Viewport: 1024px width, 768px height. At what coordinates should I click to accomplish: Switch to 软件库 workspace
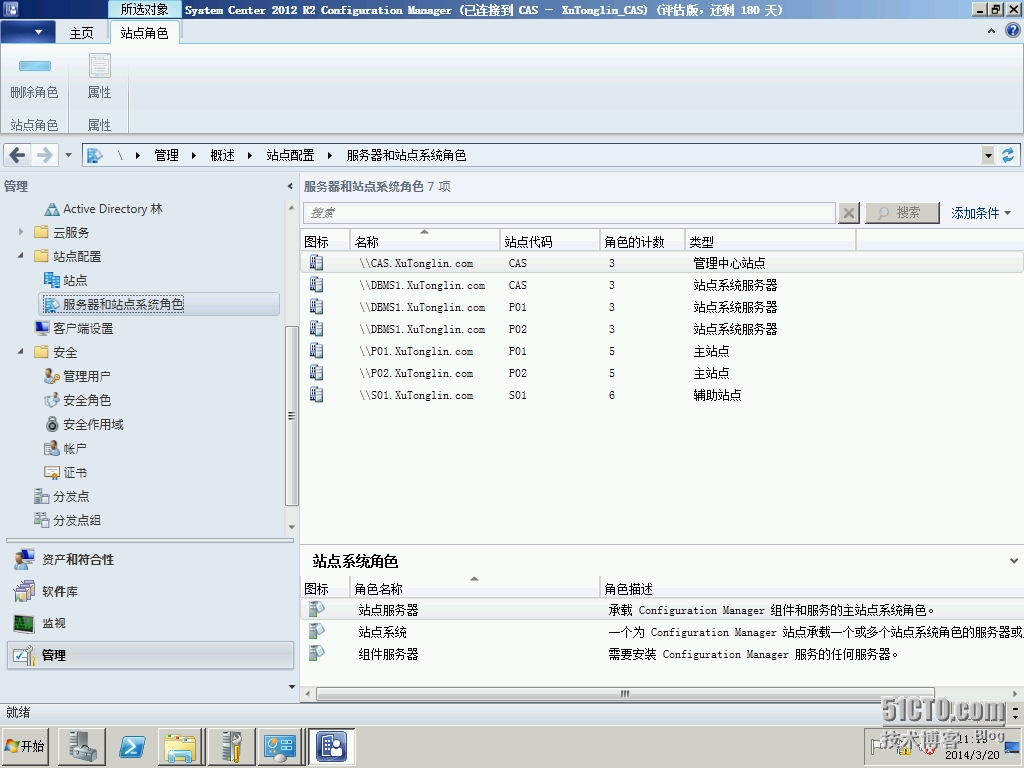click(x=150, y=591)
